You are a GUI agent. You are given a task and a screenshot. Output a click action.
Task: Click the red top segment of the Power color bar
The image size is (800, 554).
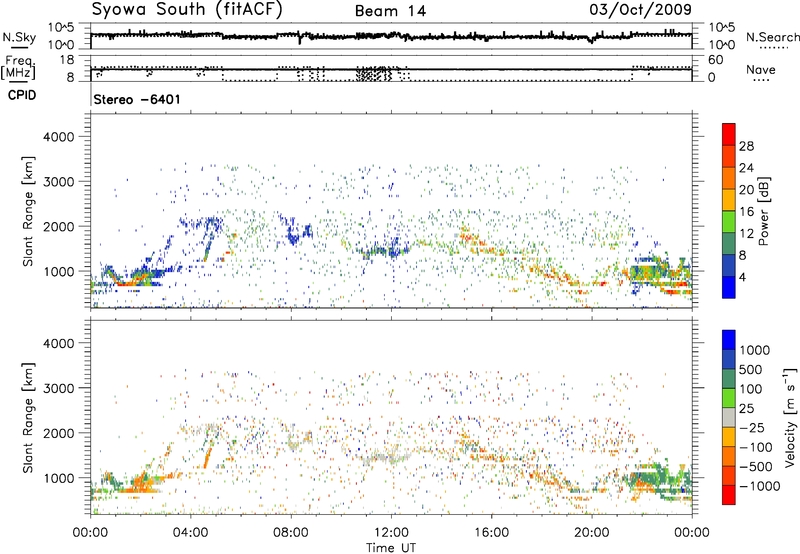(x=729, y=135)
